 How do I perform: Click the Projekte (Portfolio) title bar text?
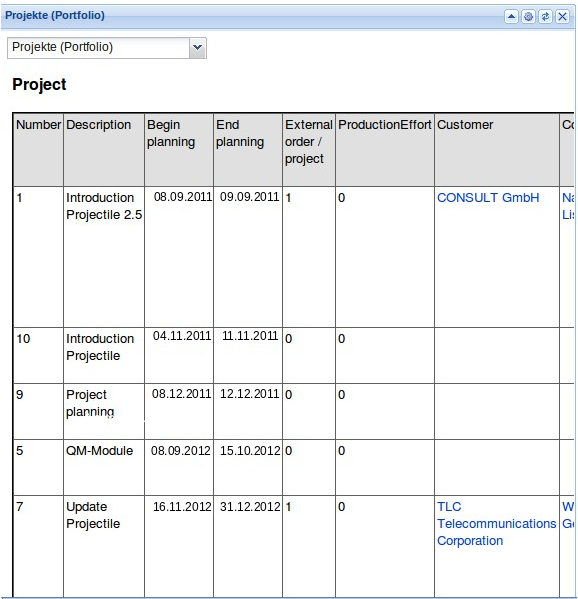[x=55, y=15]
